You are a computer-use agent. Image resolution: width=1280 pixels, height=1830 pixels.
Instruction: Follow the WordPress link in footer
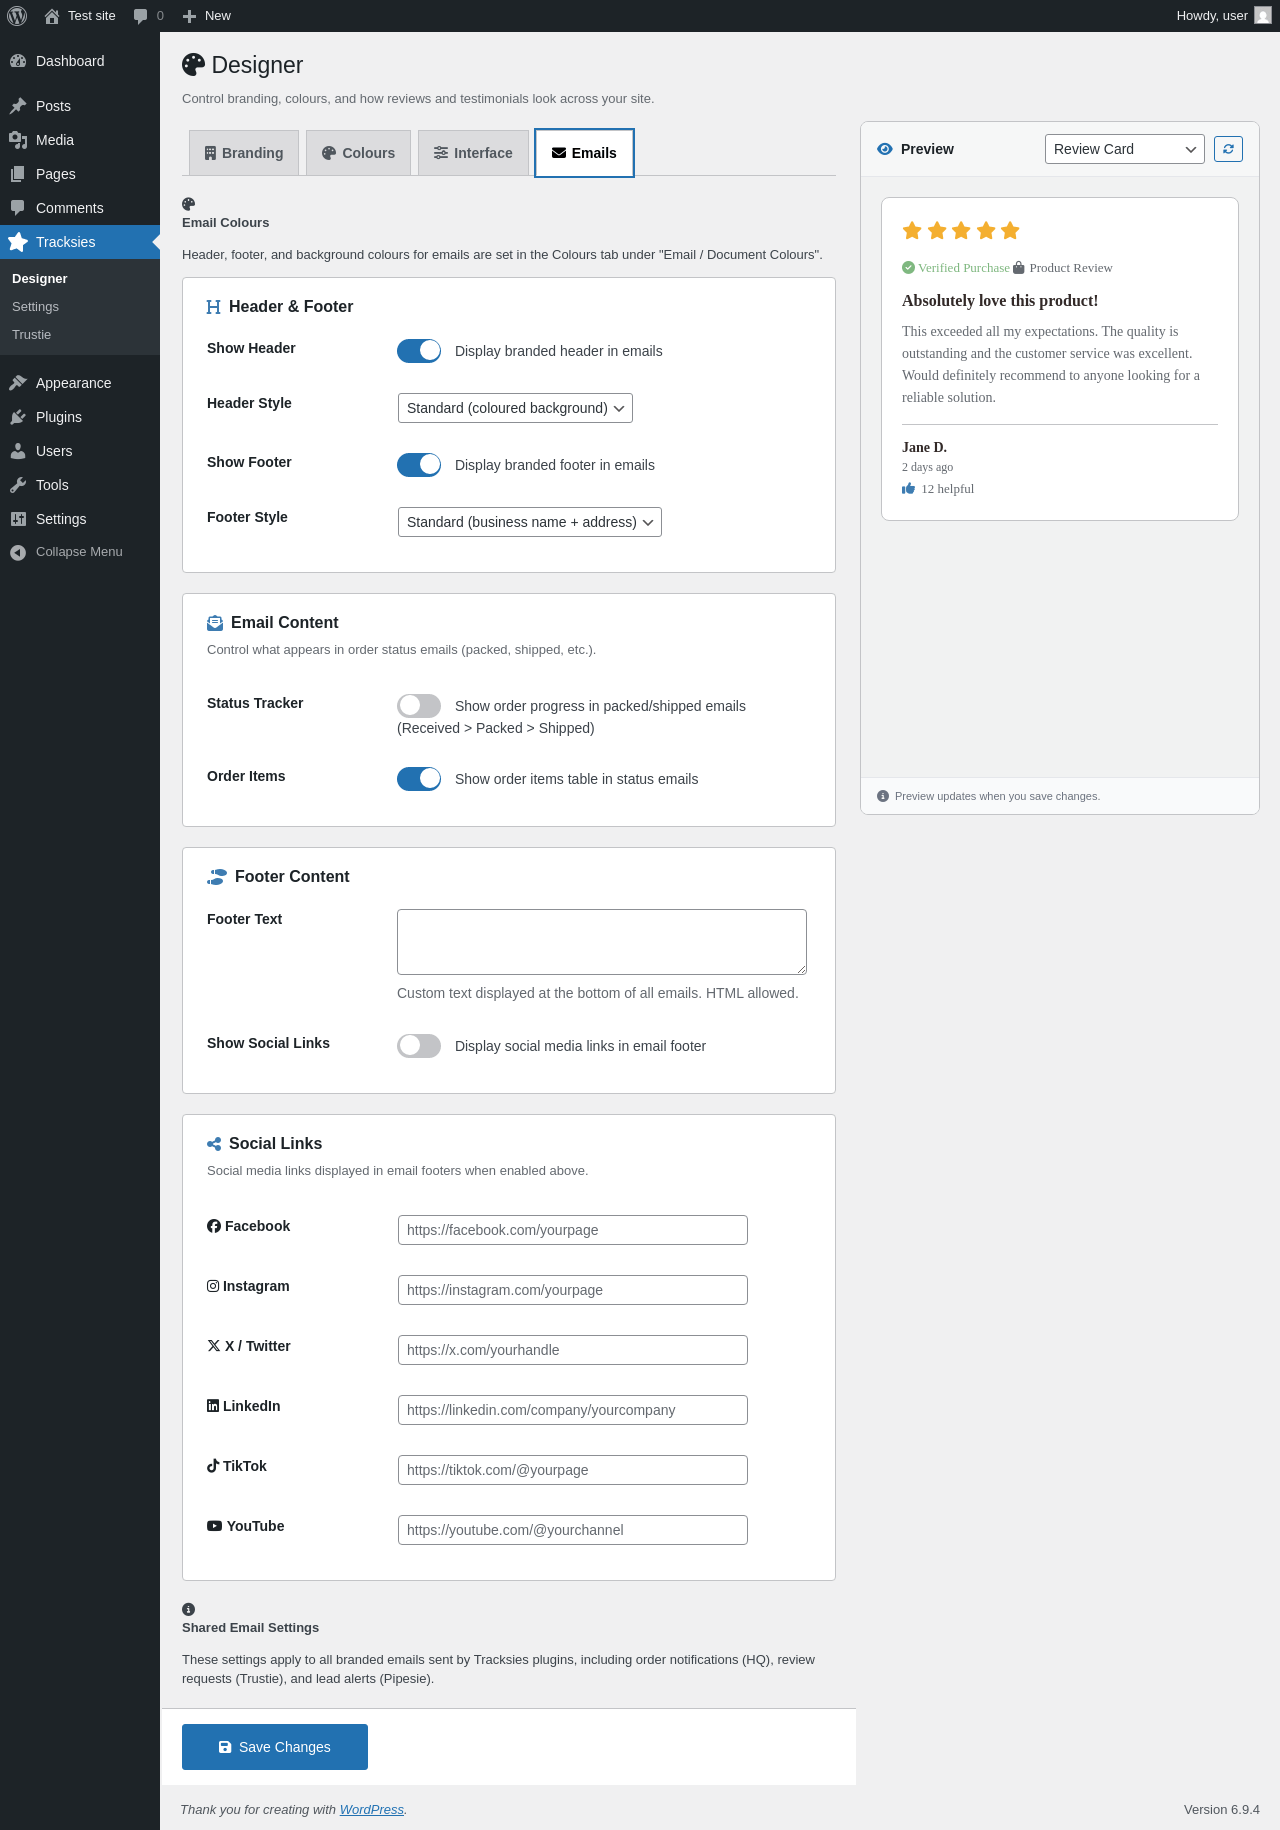tap(372, 1810)
